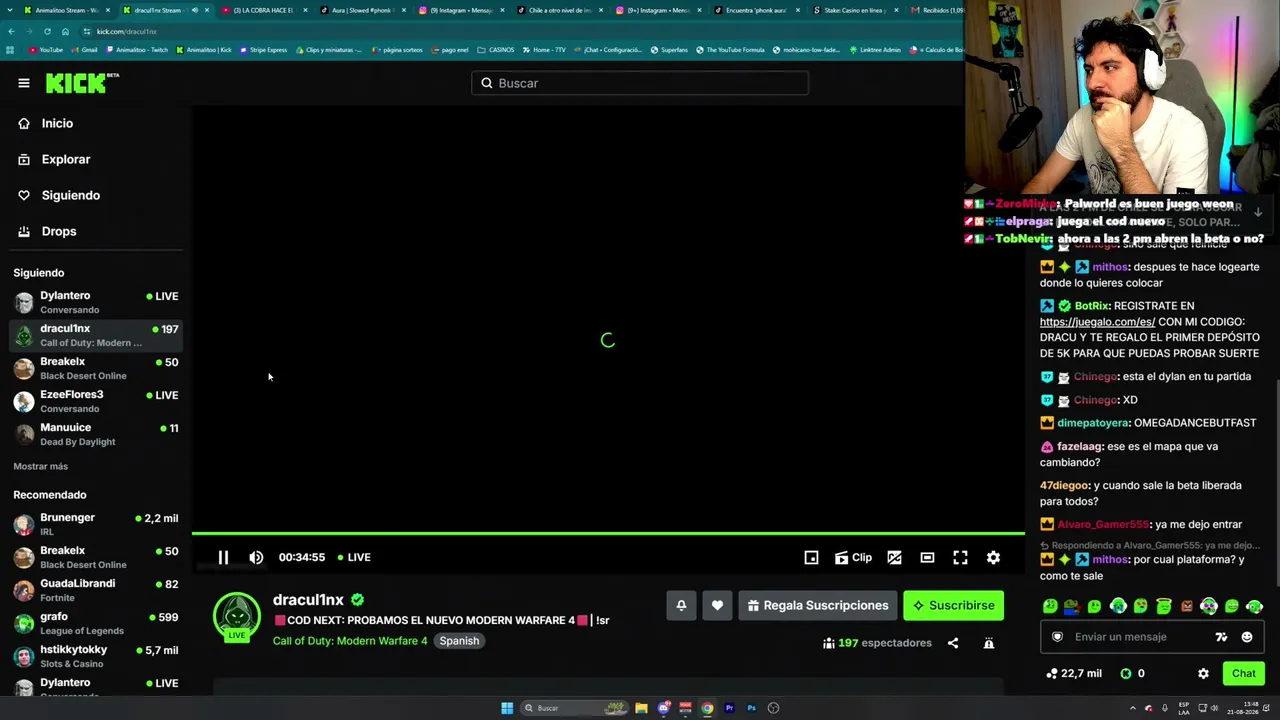Screen dimensions: 1280x720
Task: Open GuadaLibrandi's Fortnite stream
Action: click(96, 590)
